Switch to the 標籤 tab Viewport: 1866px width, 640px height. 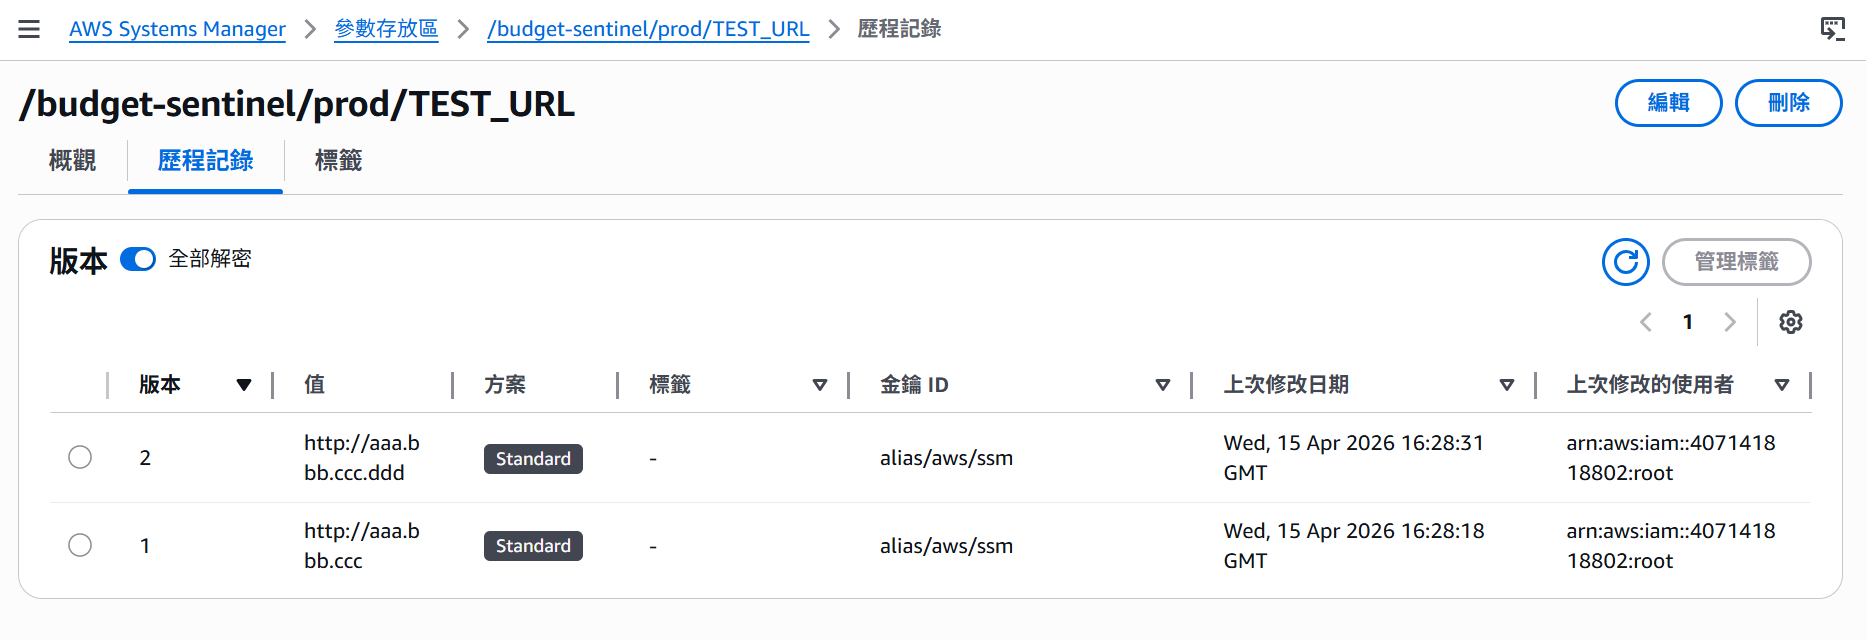click(338, 160)
